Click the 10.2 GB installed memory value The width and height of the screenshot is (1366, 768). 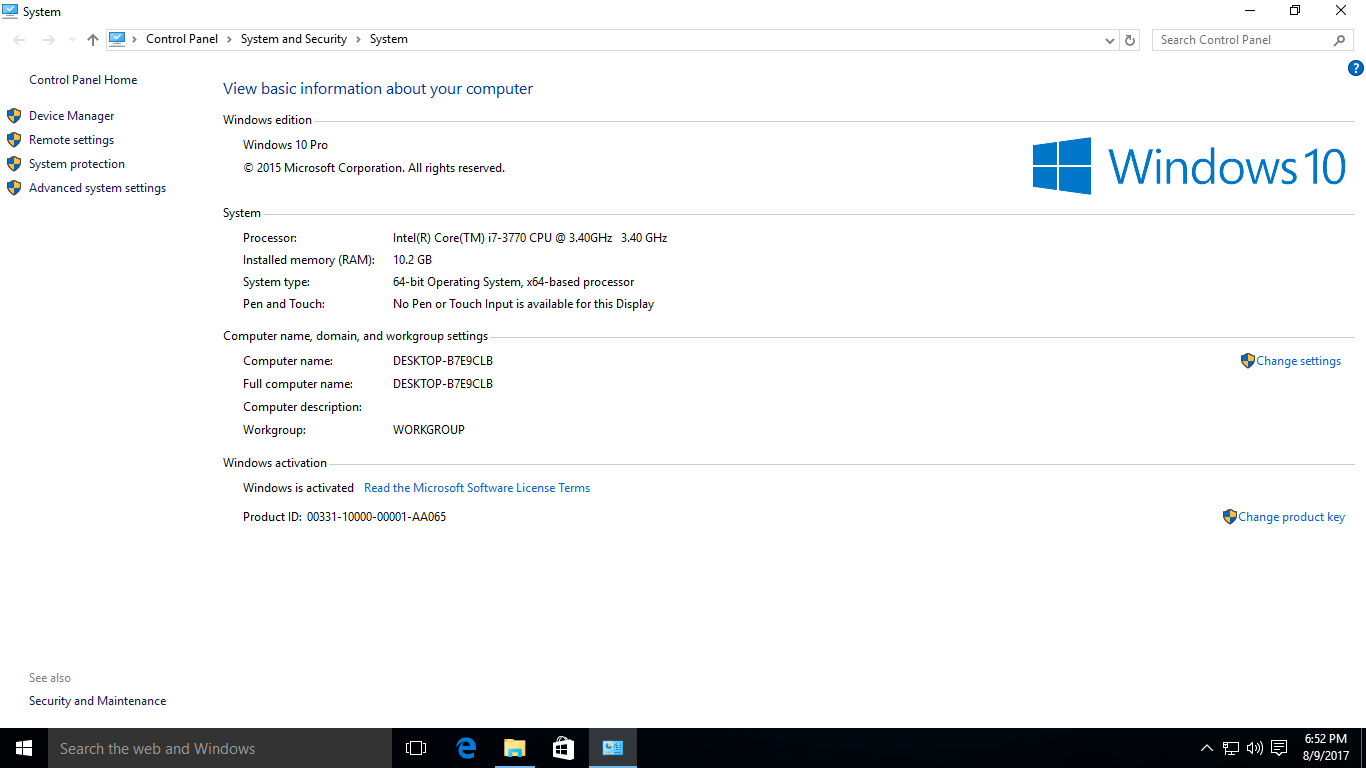coord(412,260)
